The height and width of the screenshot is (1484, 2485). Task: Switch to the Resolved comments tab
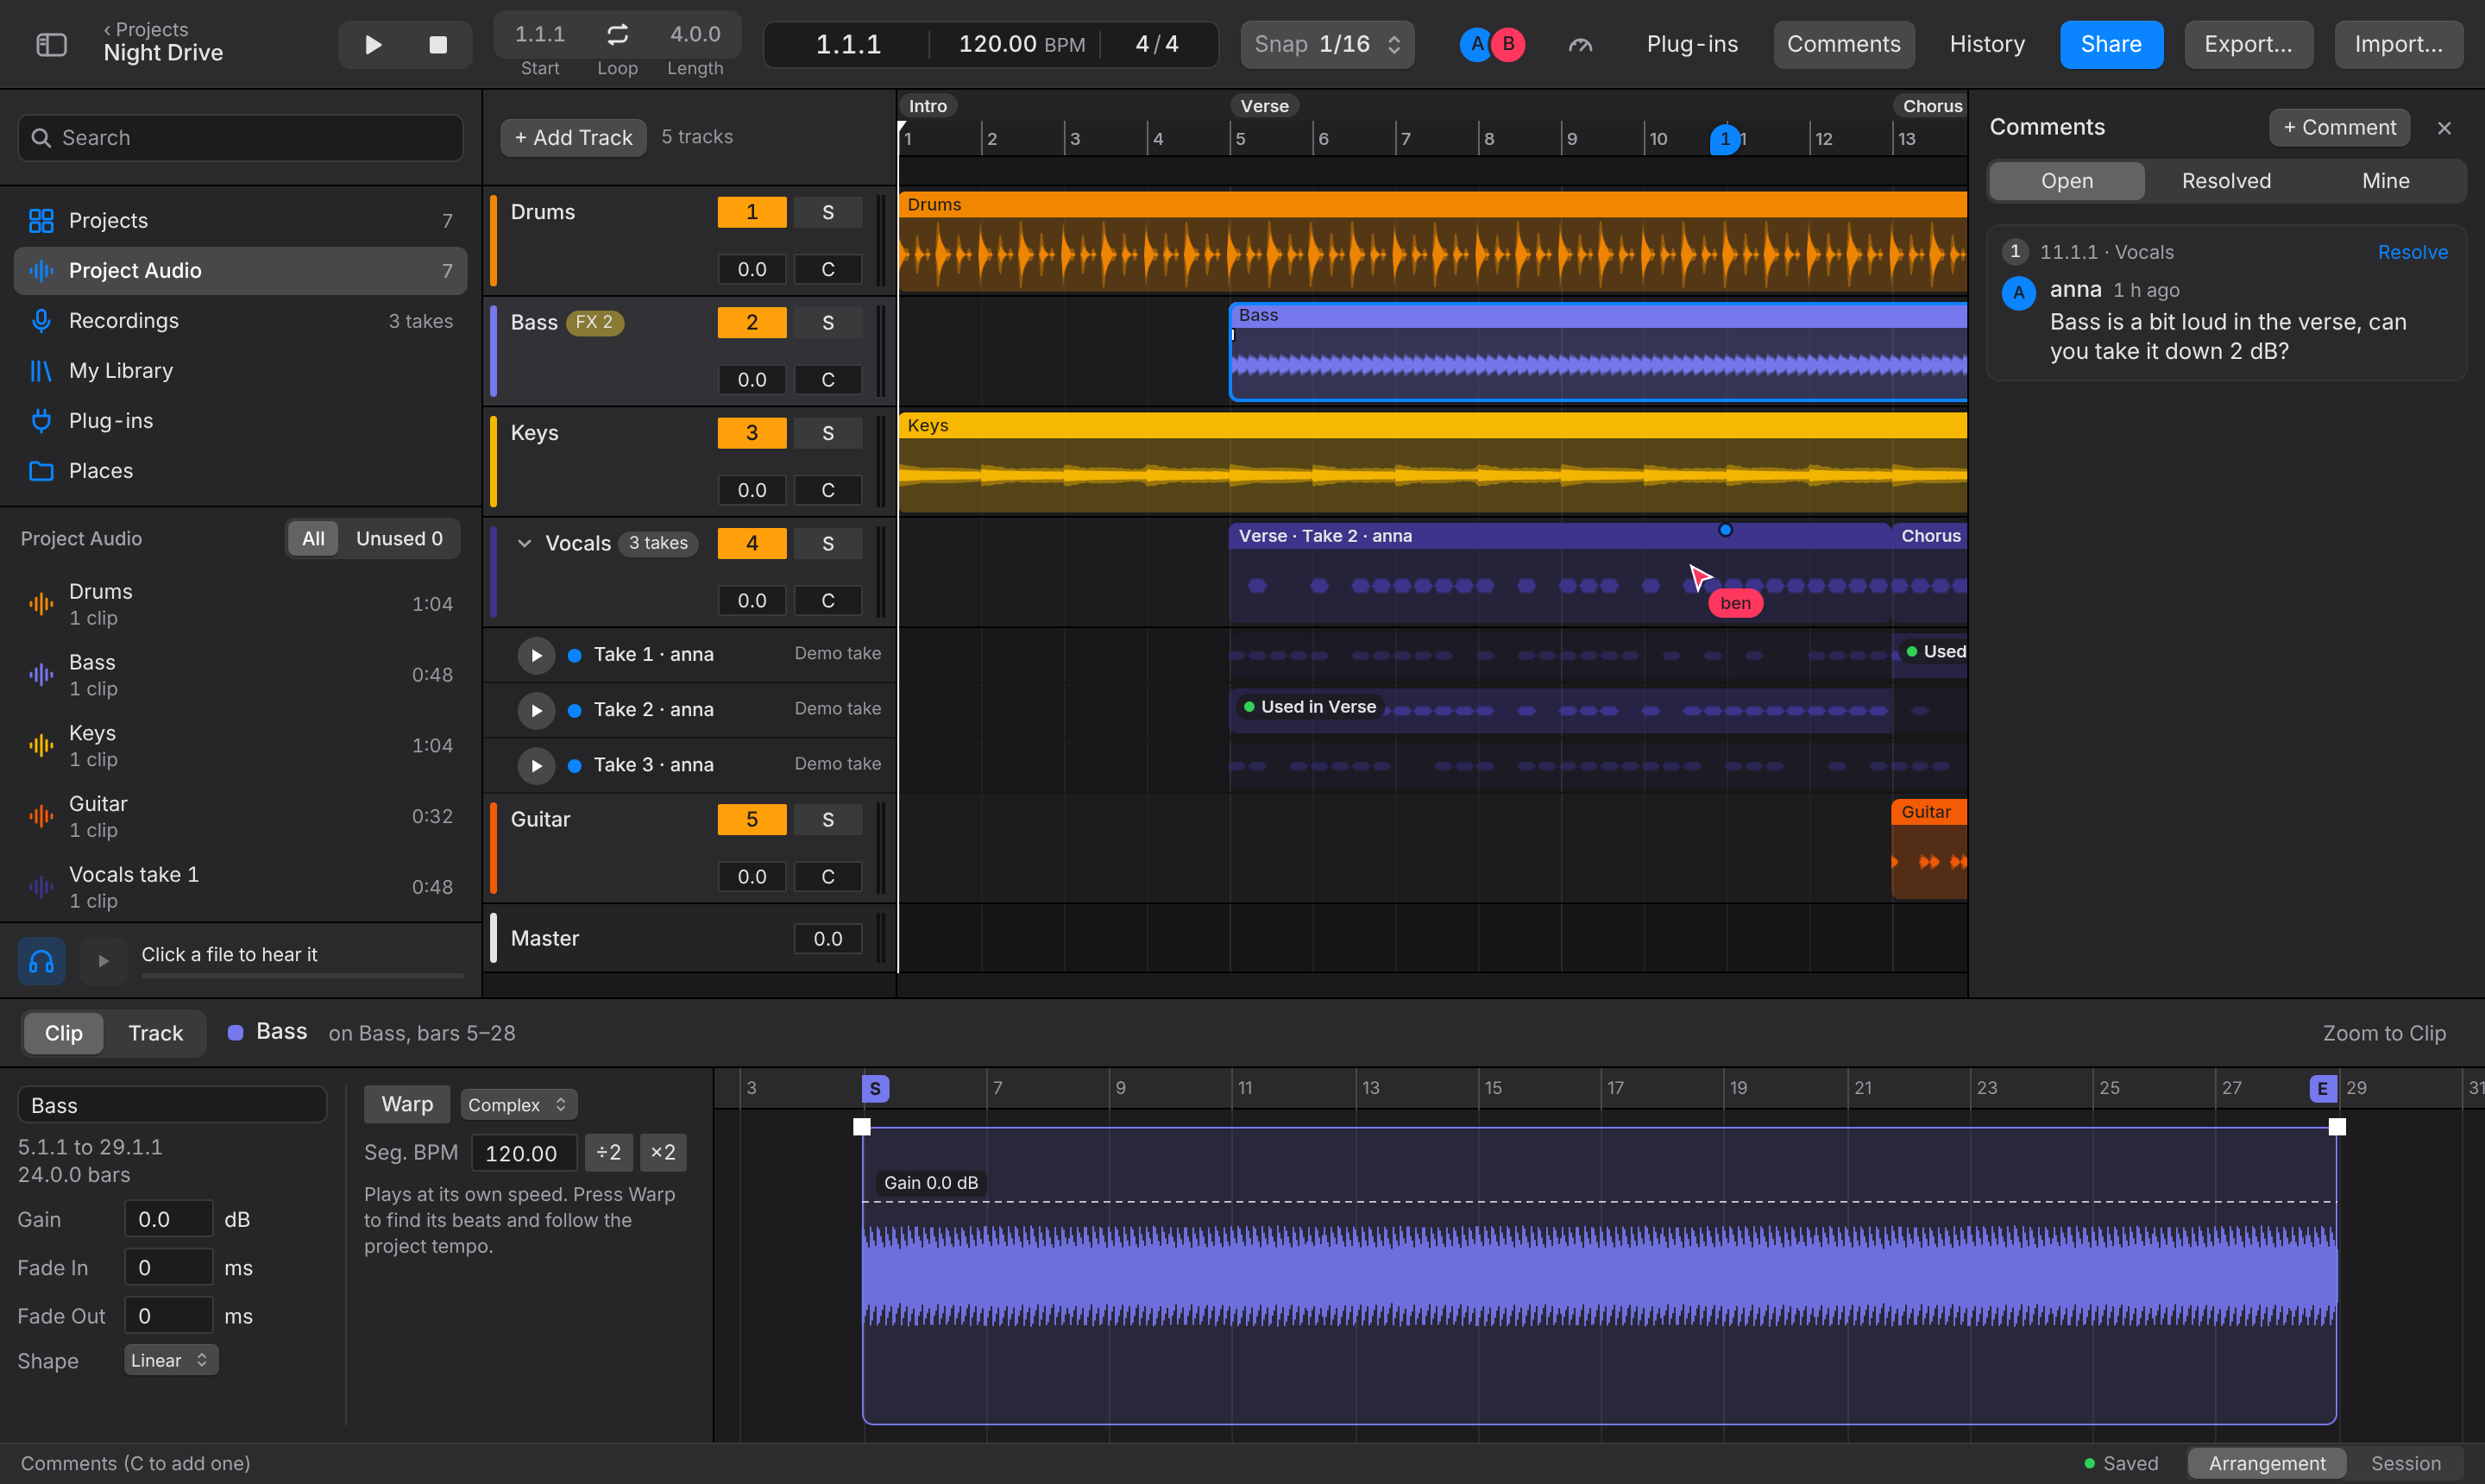[2226, 181]
